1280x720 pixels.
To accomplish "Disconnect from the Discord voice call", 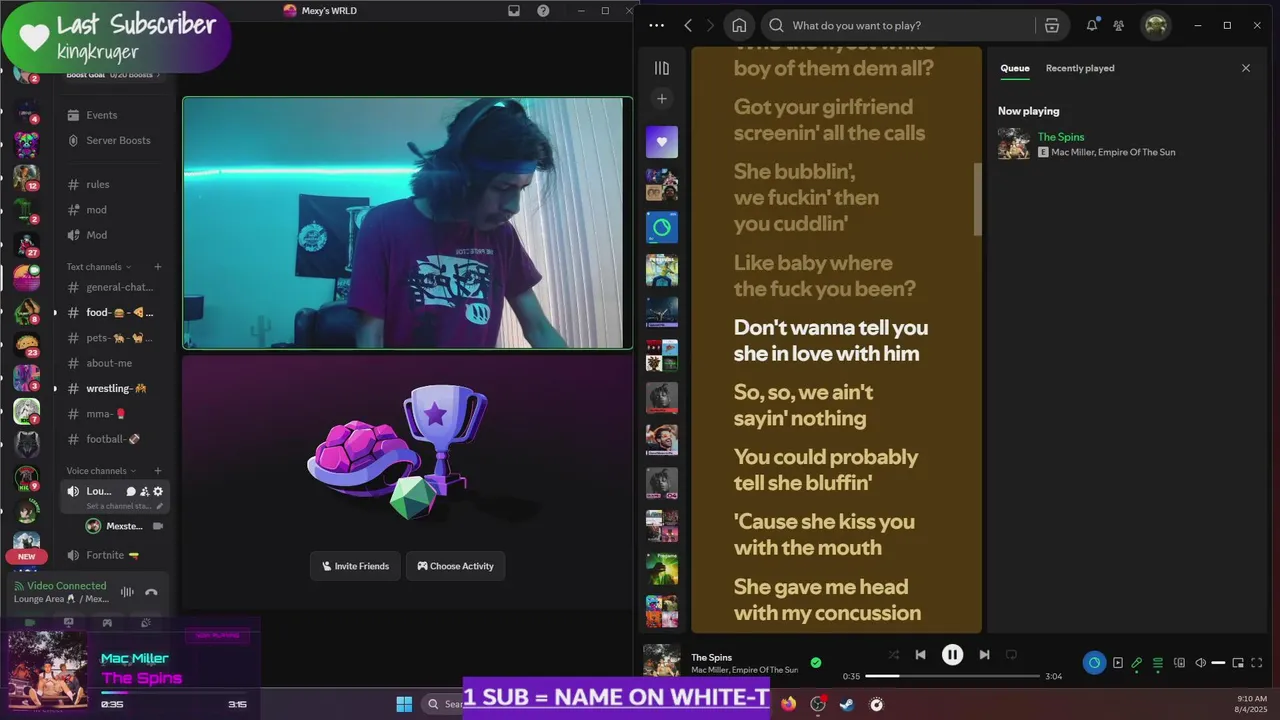I will pos(151,592).
